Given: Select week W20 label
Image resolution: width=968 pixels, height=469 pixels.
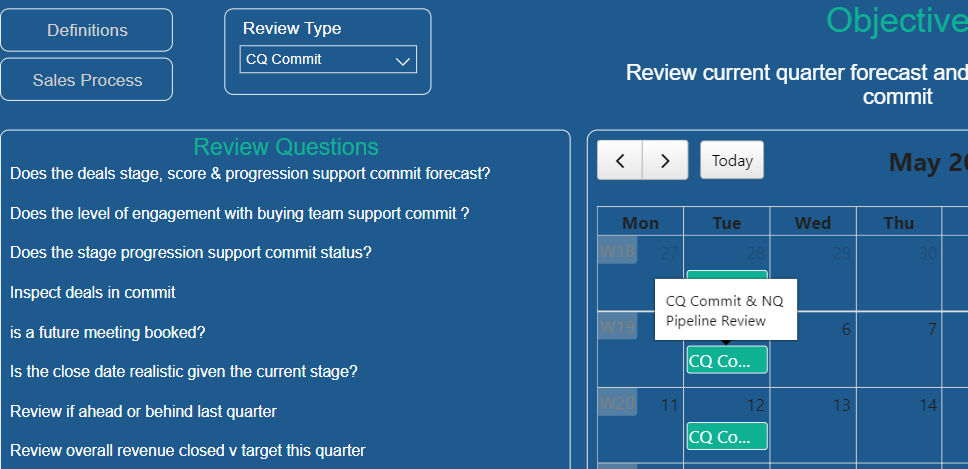Looking at the screenshot, I should (x=617, y=404).
